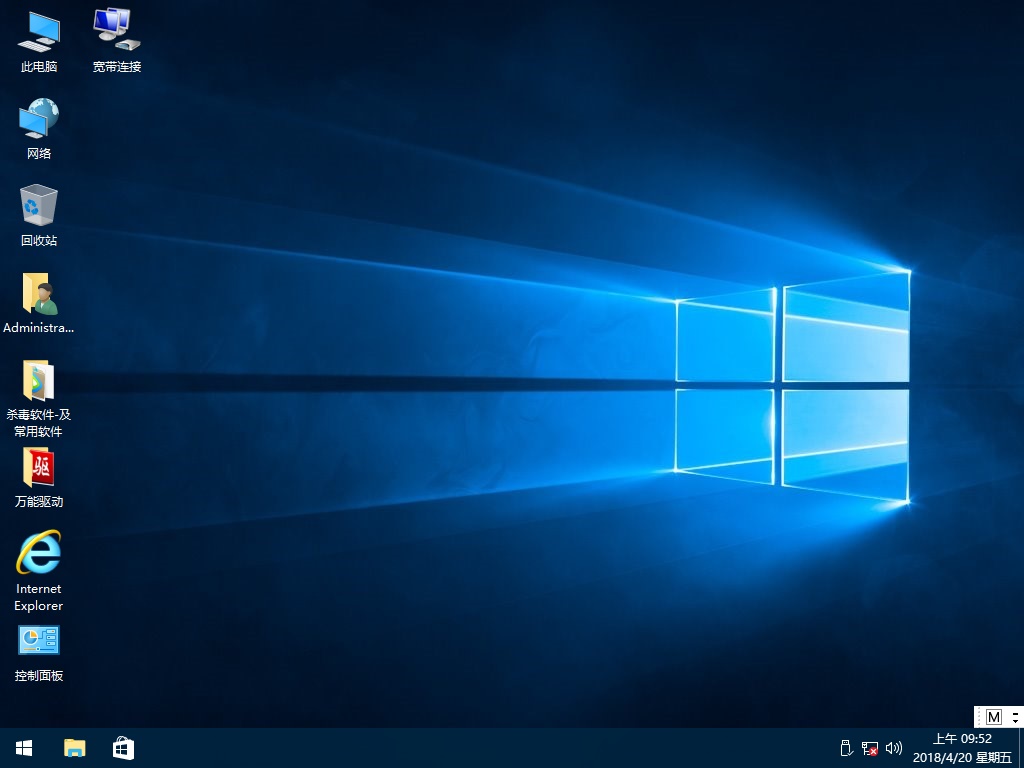Image resolution: width=1024 pixels, height=768 pixels.
Task: Open the taskbar clock showing 上午 09:52
Action: pyautogui.click(x=962, y=748)
